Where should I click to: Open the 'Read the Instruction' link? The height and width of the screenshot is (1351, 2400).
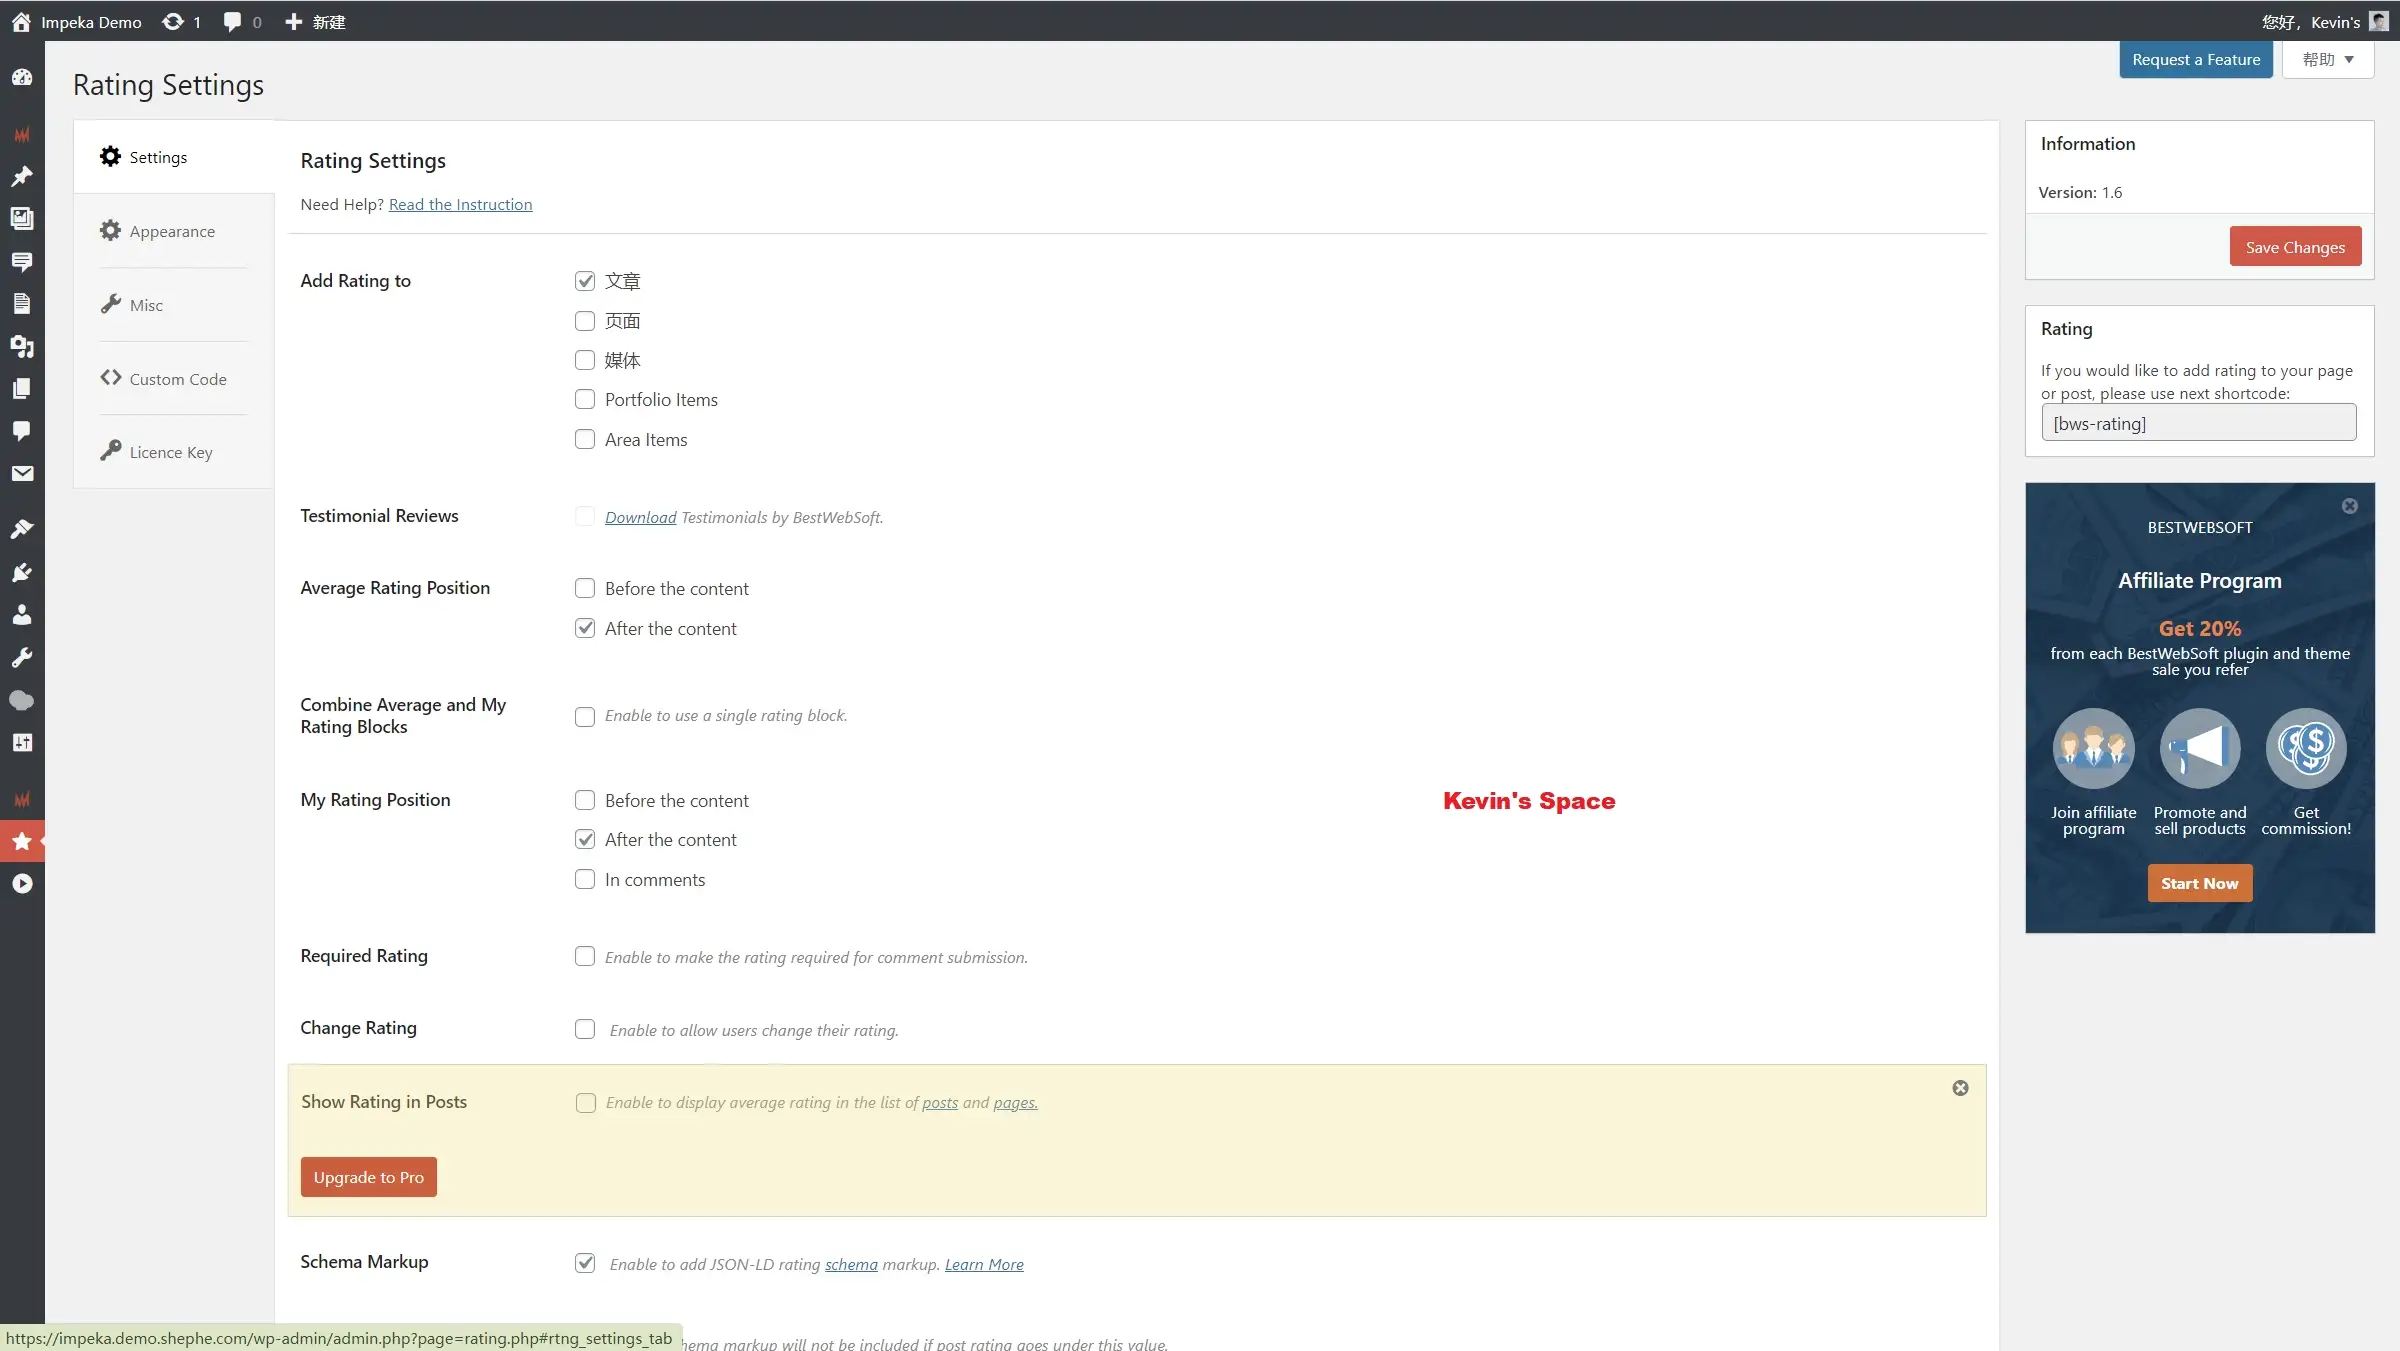(460, 204)
